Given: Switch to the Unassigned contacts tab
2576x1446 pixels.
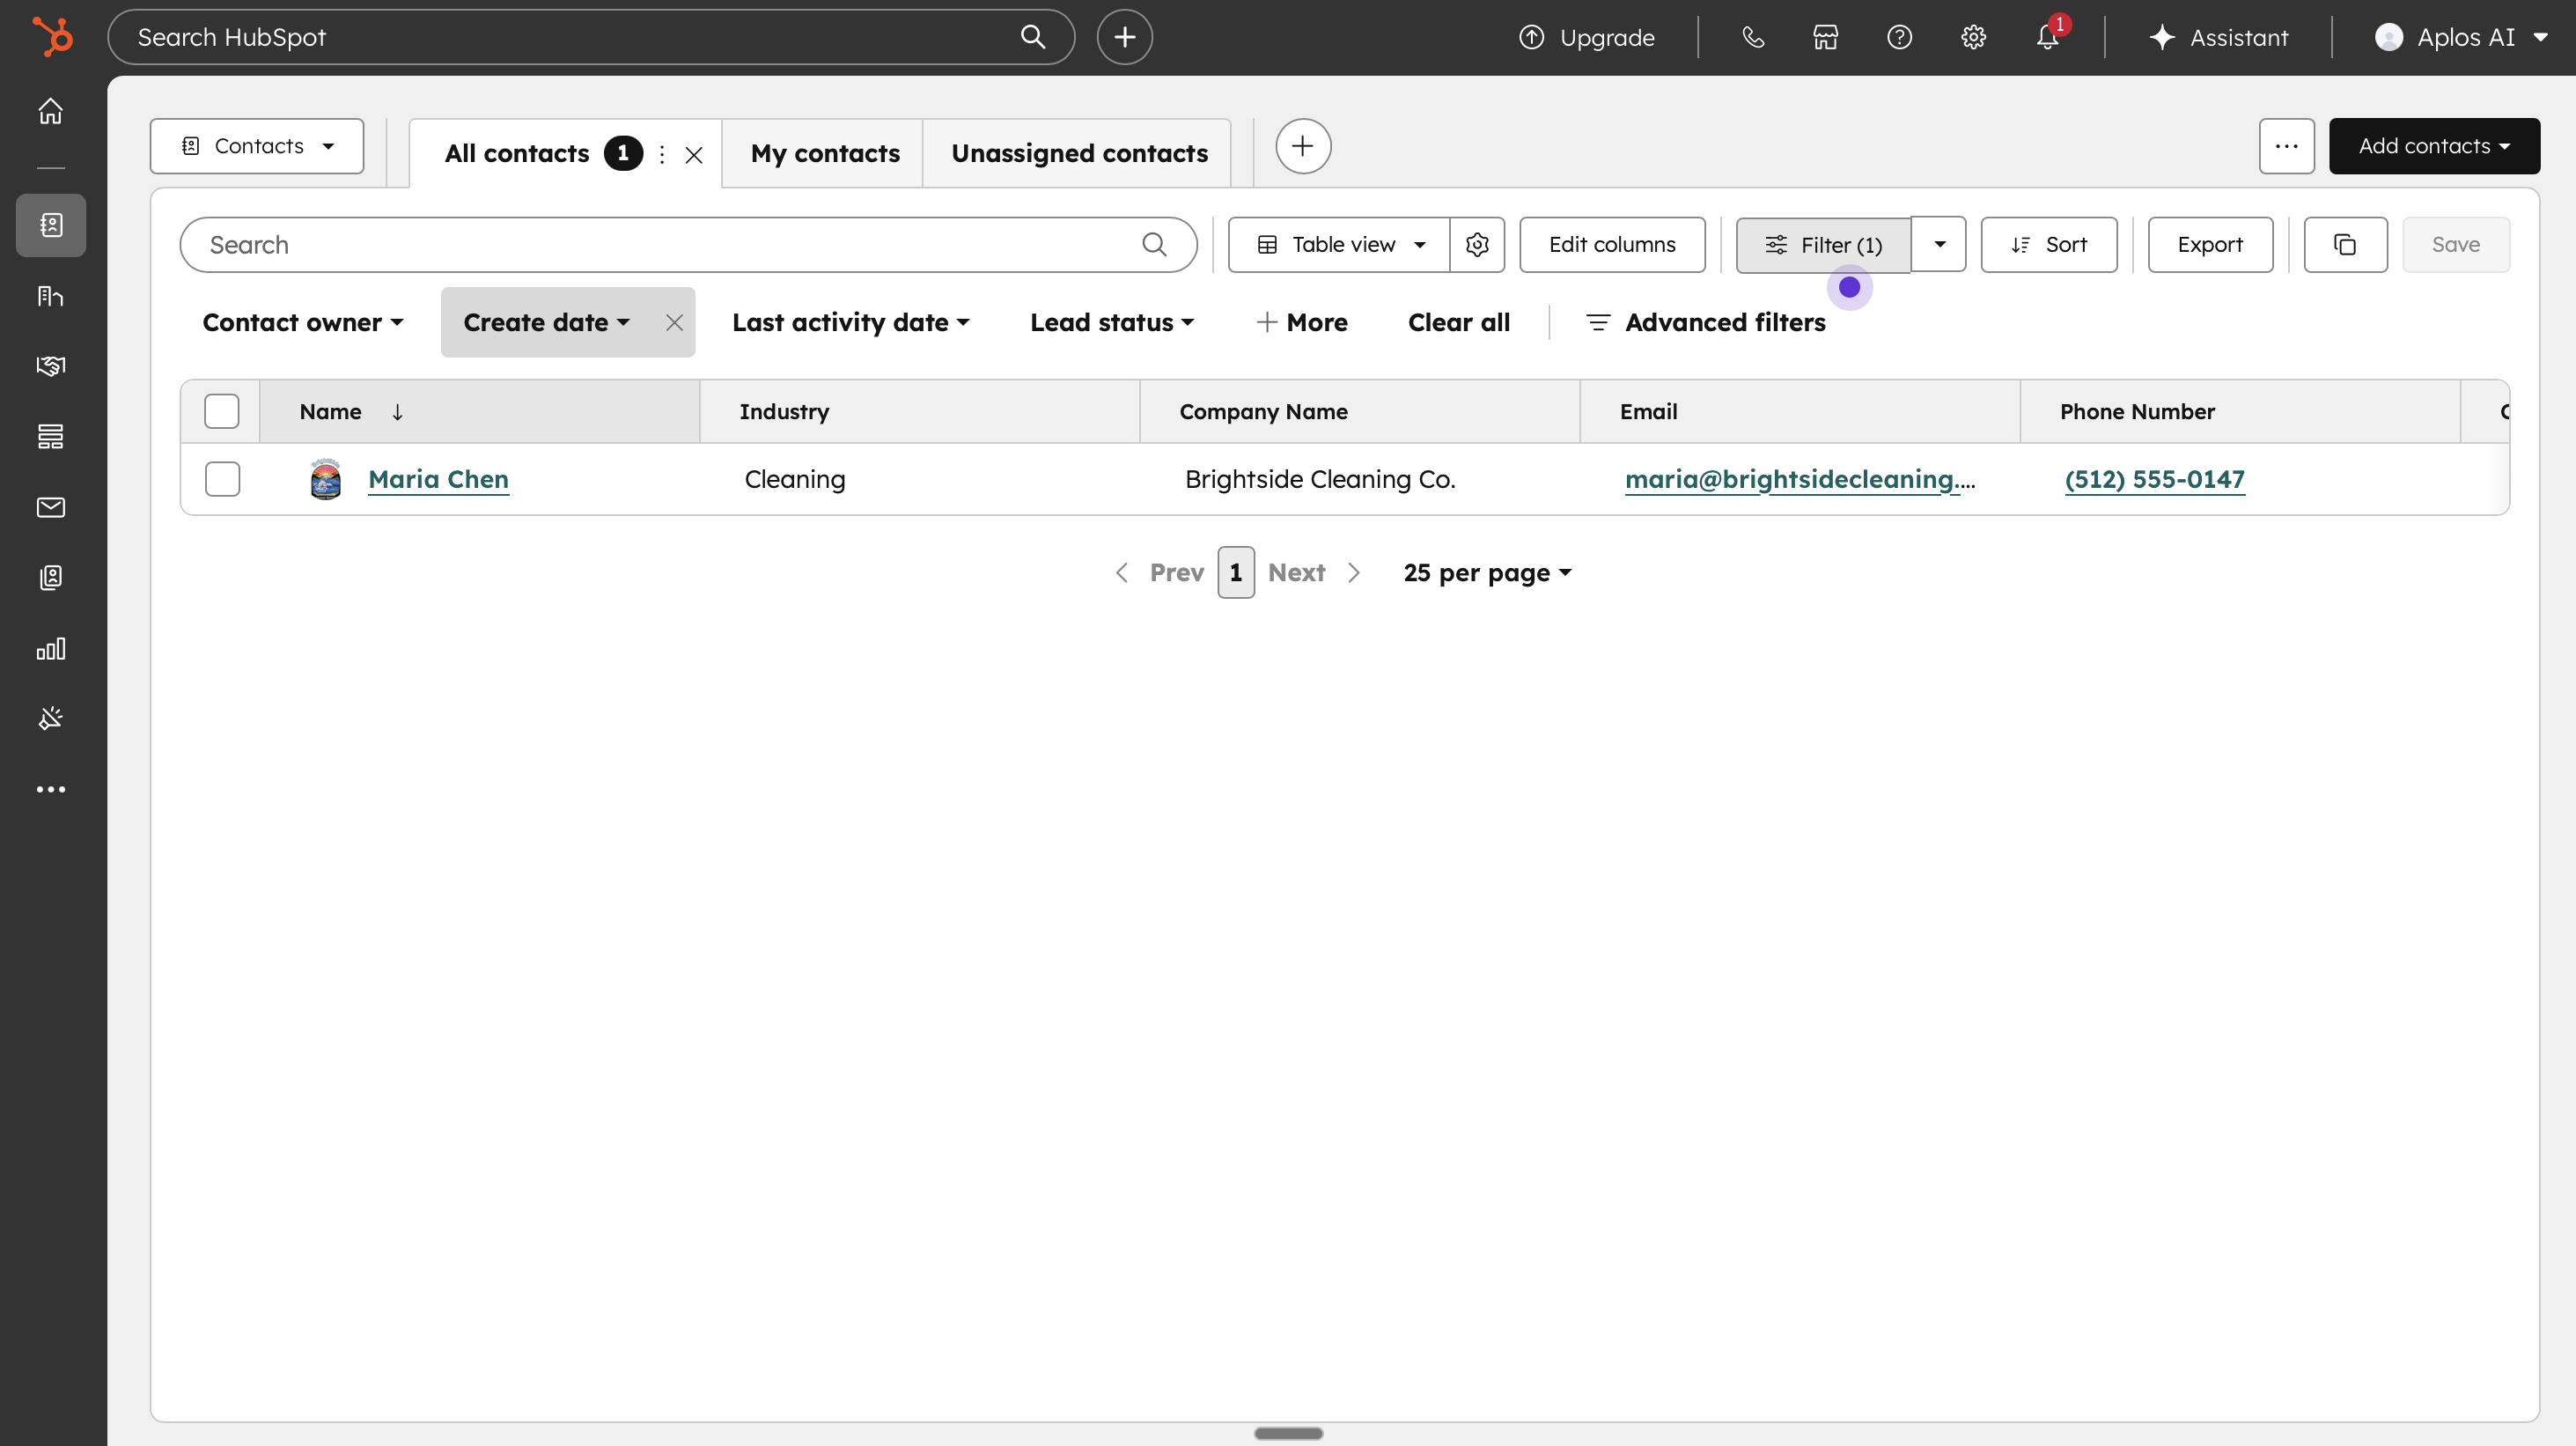Looking at the screenshot, I should click(x=1078, y=153).
